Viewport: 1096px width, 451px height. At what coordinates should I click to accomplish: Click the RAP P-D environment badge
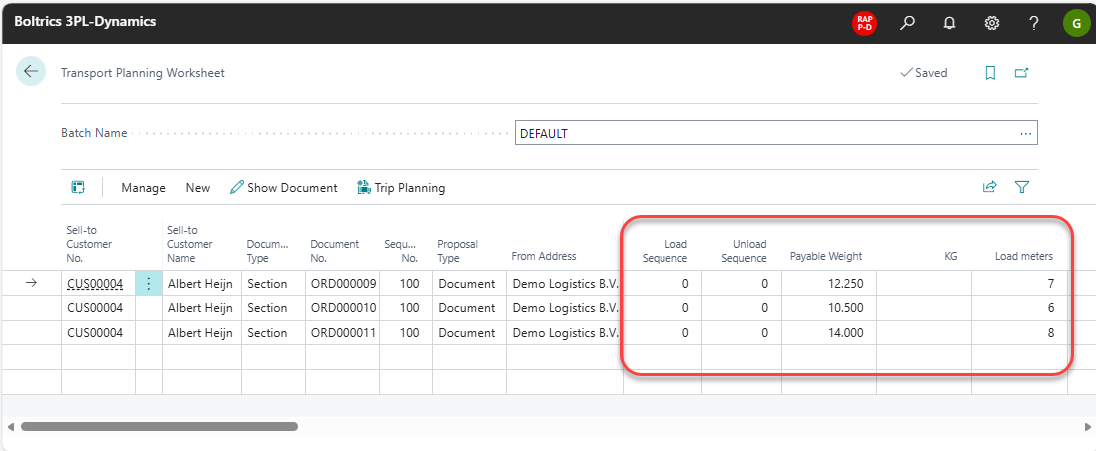coord(864,22)
